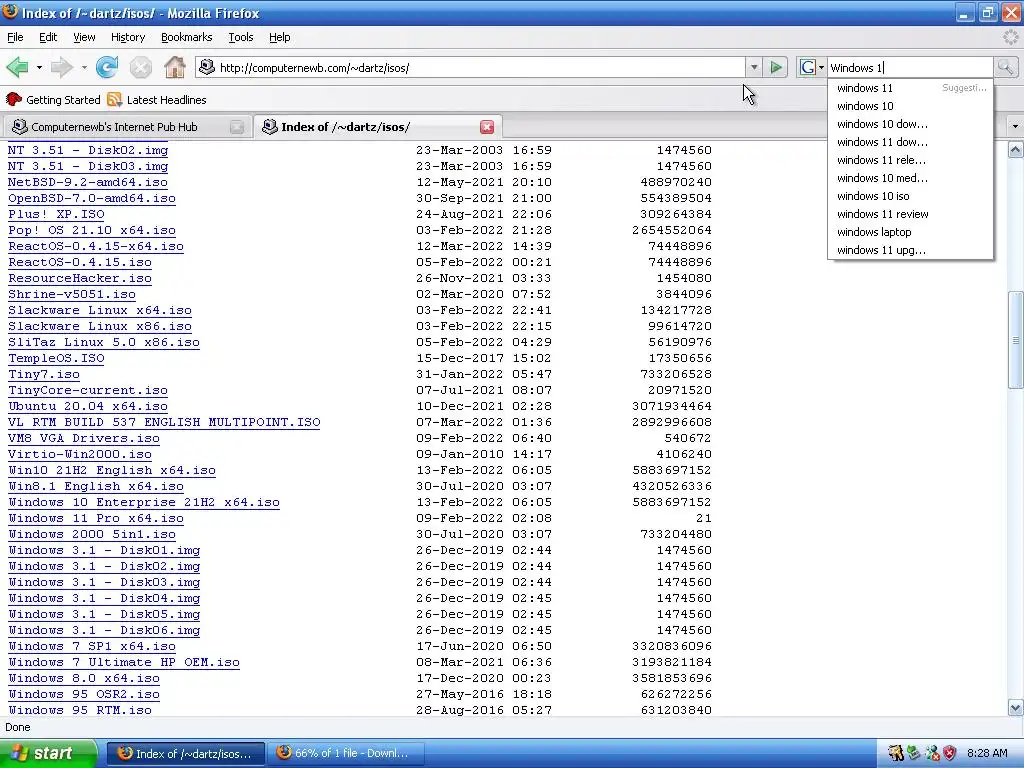The width and height of the screenshot is (1024, 768).
Task: Open the 66% of 1 file Downloads taskbar button
Action: click(x=346, y=753)
